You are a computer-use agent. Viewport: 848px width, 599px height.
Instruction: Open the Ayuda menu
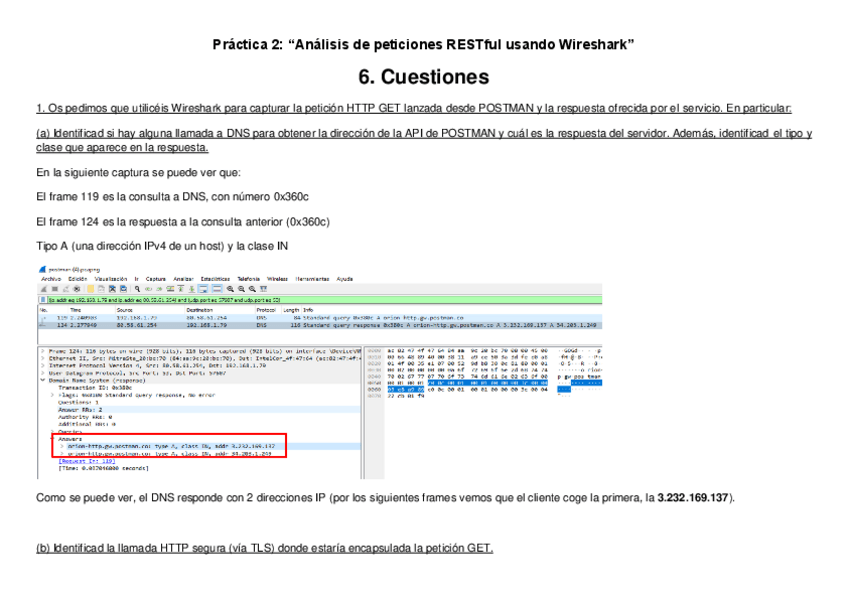(344, 279)
